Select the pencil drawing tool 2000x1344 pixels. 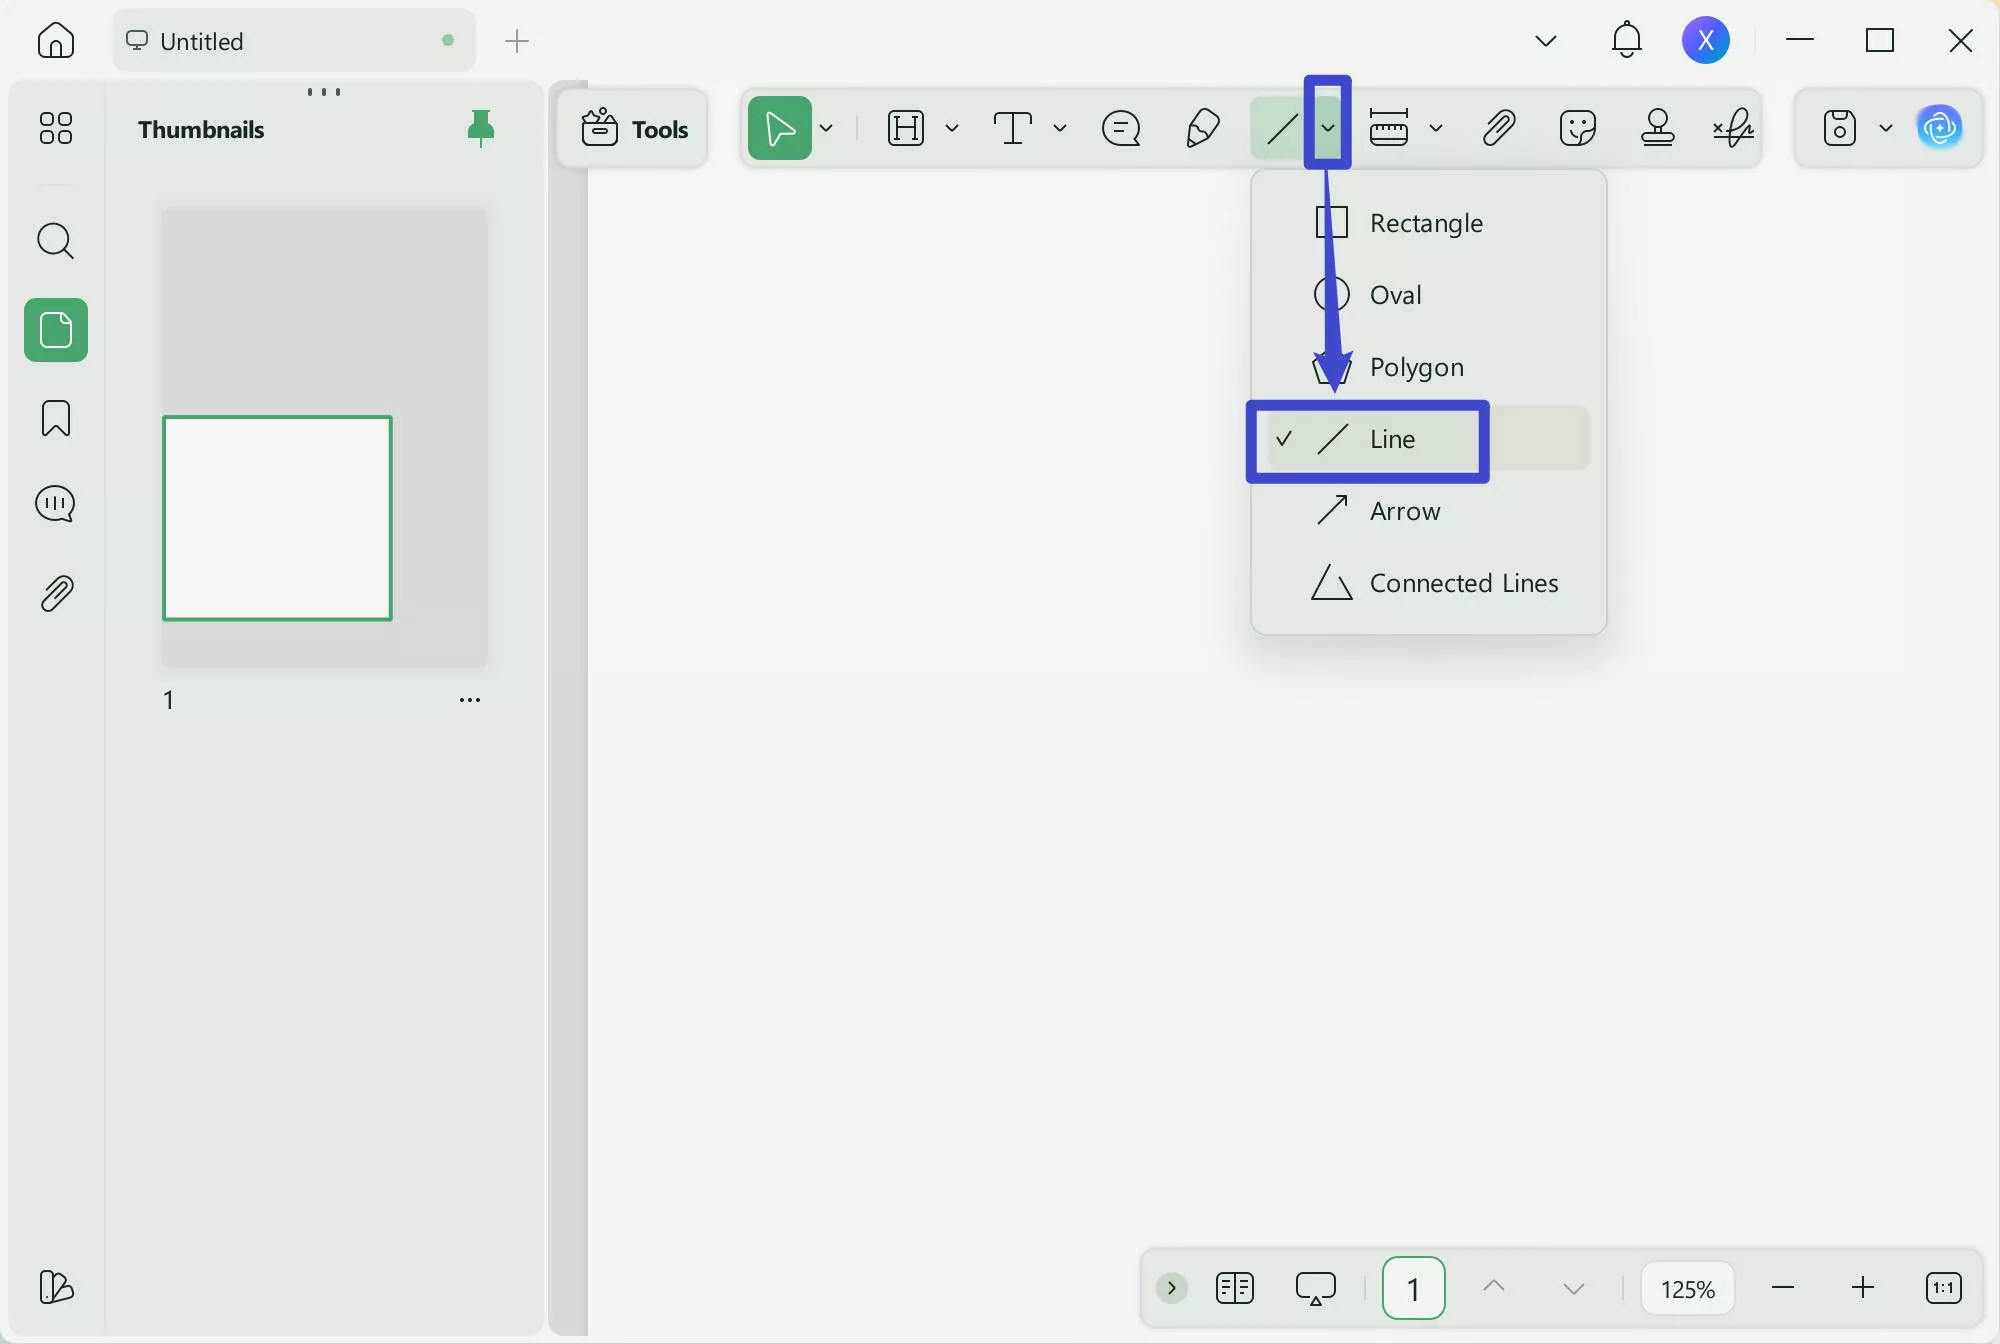click(x=1202, y=128)
